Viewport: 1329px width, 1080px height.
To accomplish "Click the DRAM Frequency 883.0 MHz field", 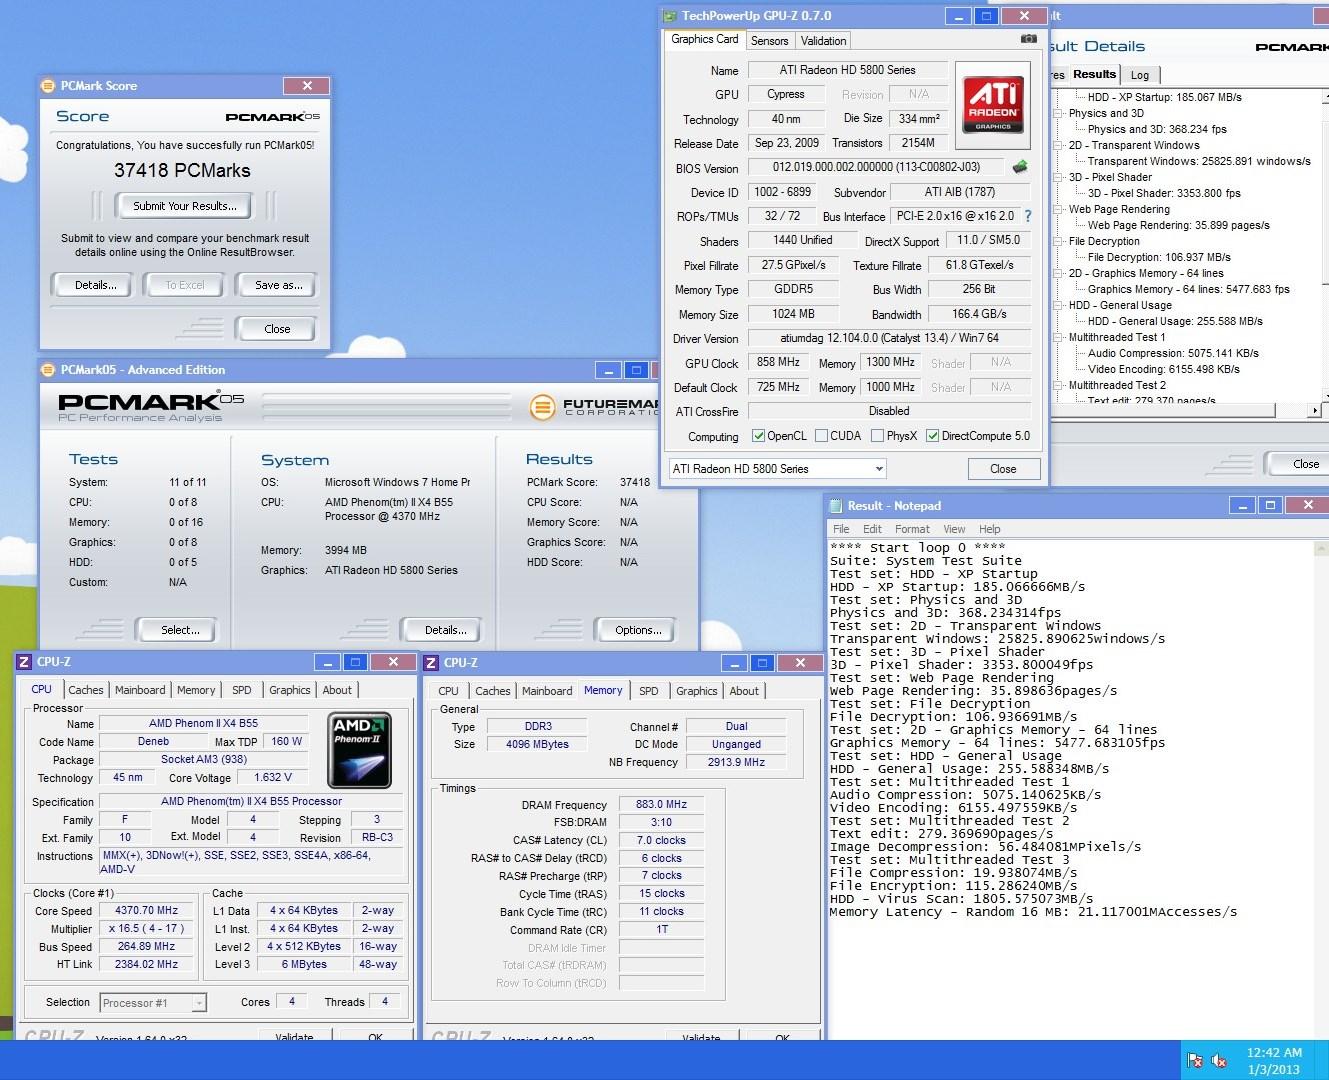I will click(x=662, y=804).
